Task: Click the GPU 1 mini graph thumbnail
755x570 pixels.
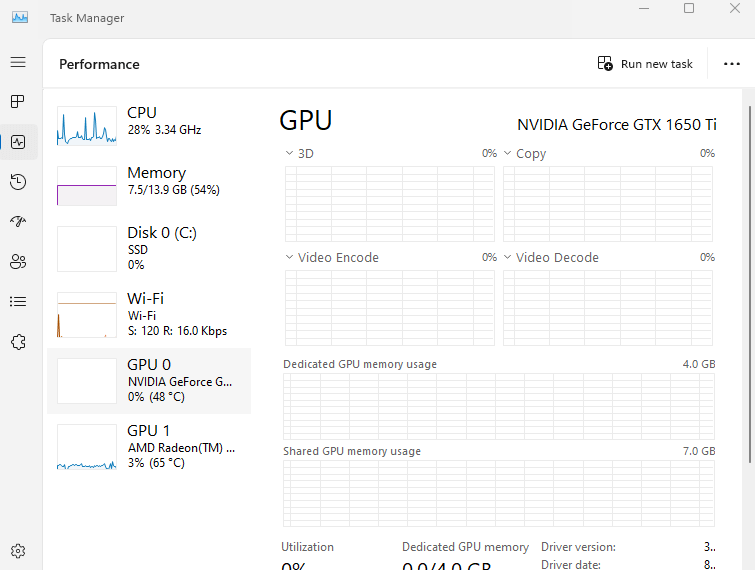Action: pyautogui.click(x=87, y=447)
